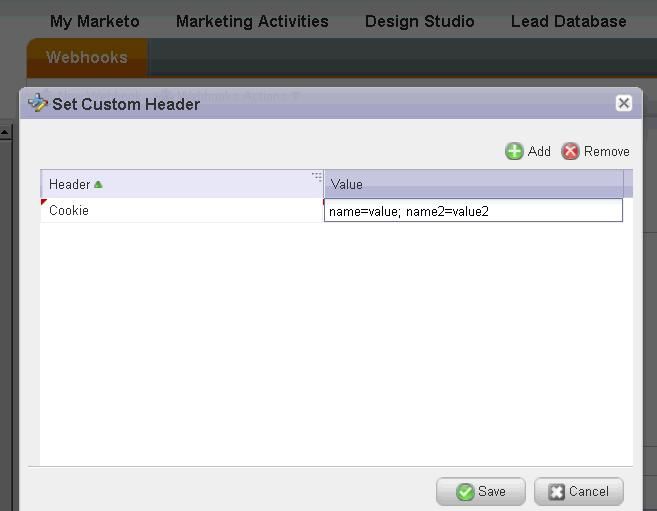Click empty grid area below Cookie row
The width and height of the screenshot is (657, 511).
[335, 340]
